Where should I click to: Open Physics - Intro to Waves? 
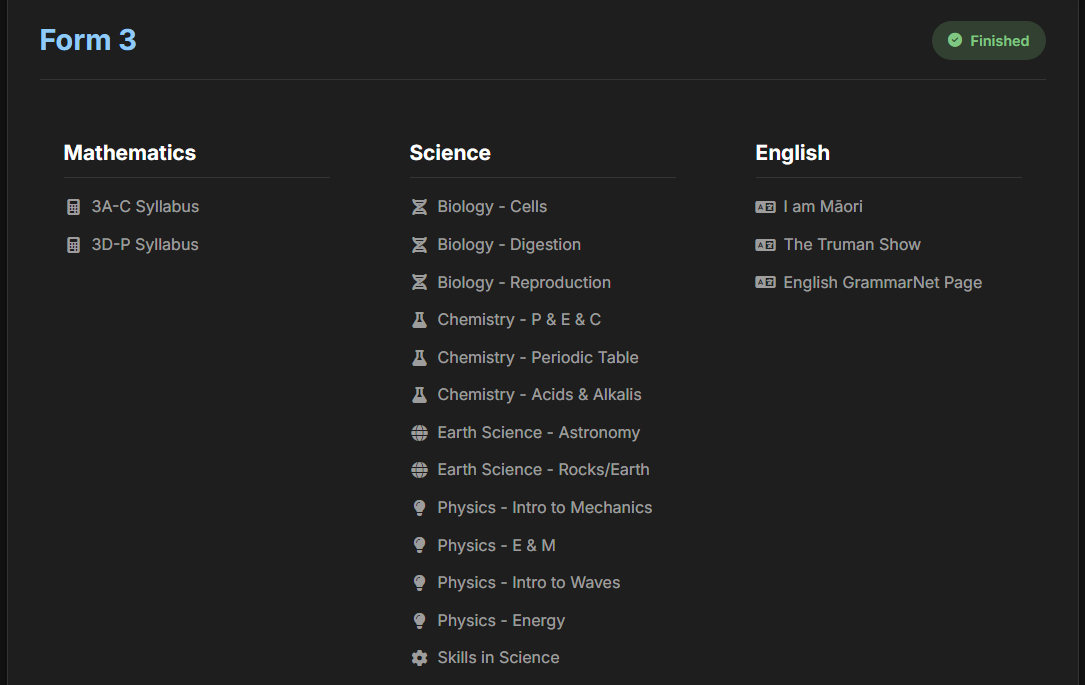click(528, 583)
